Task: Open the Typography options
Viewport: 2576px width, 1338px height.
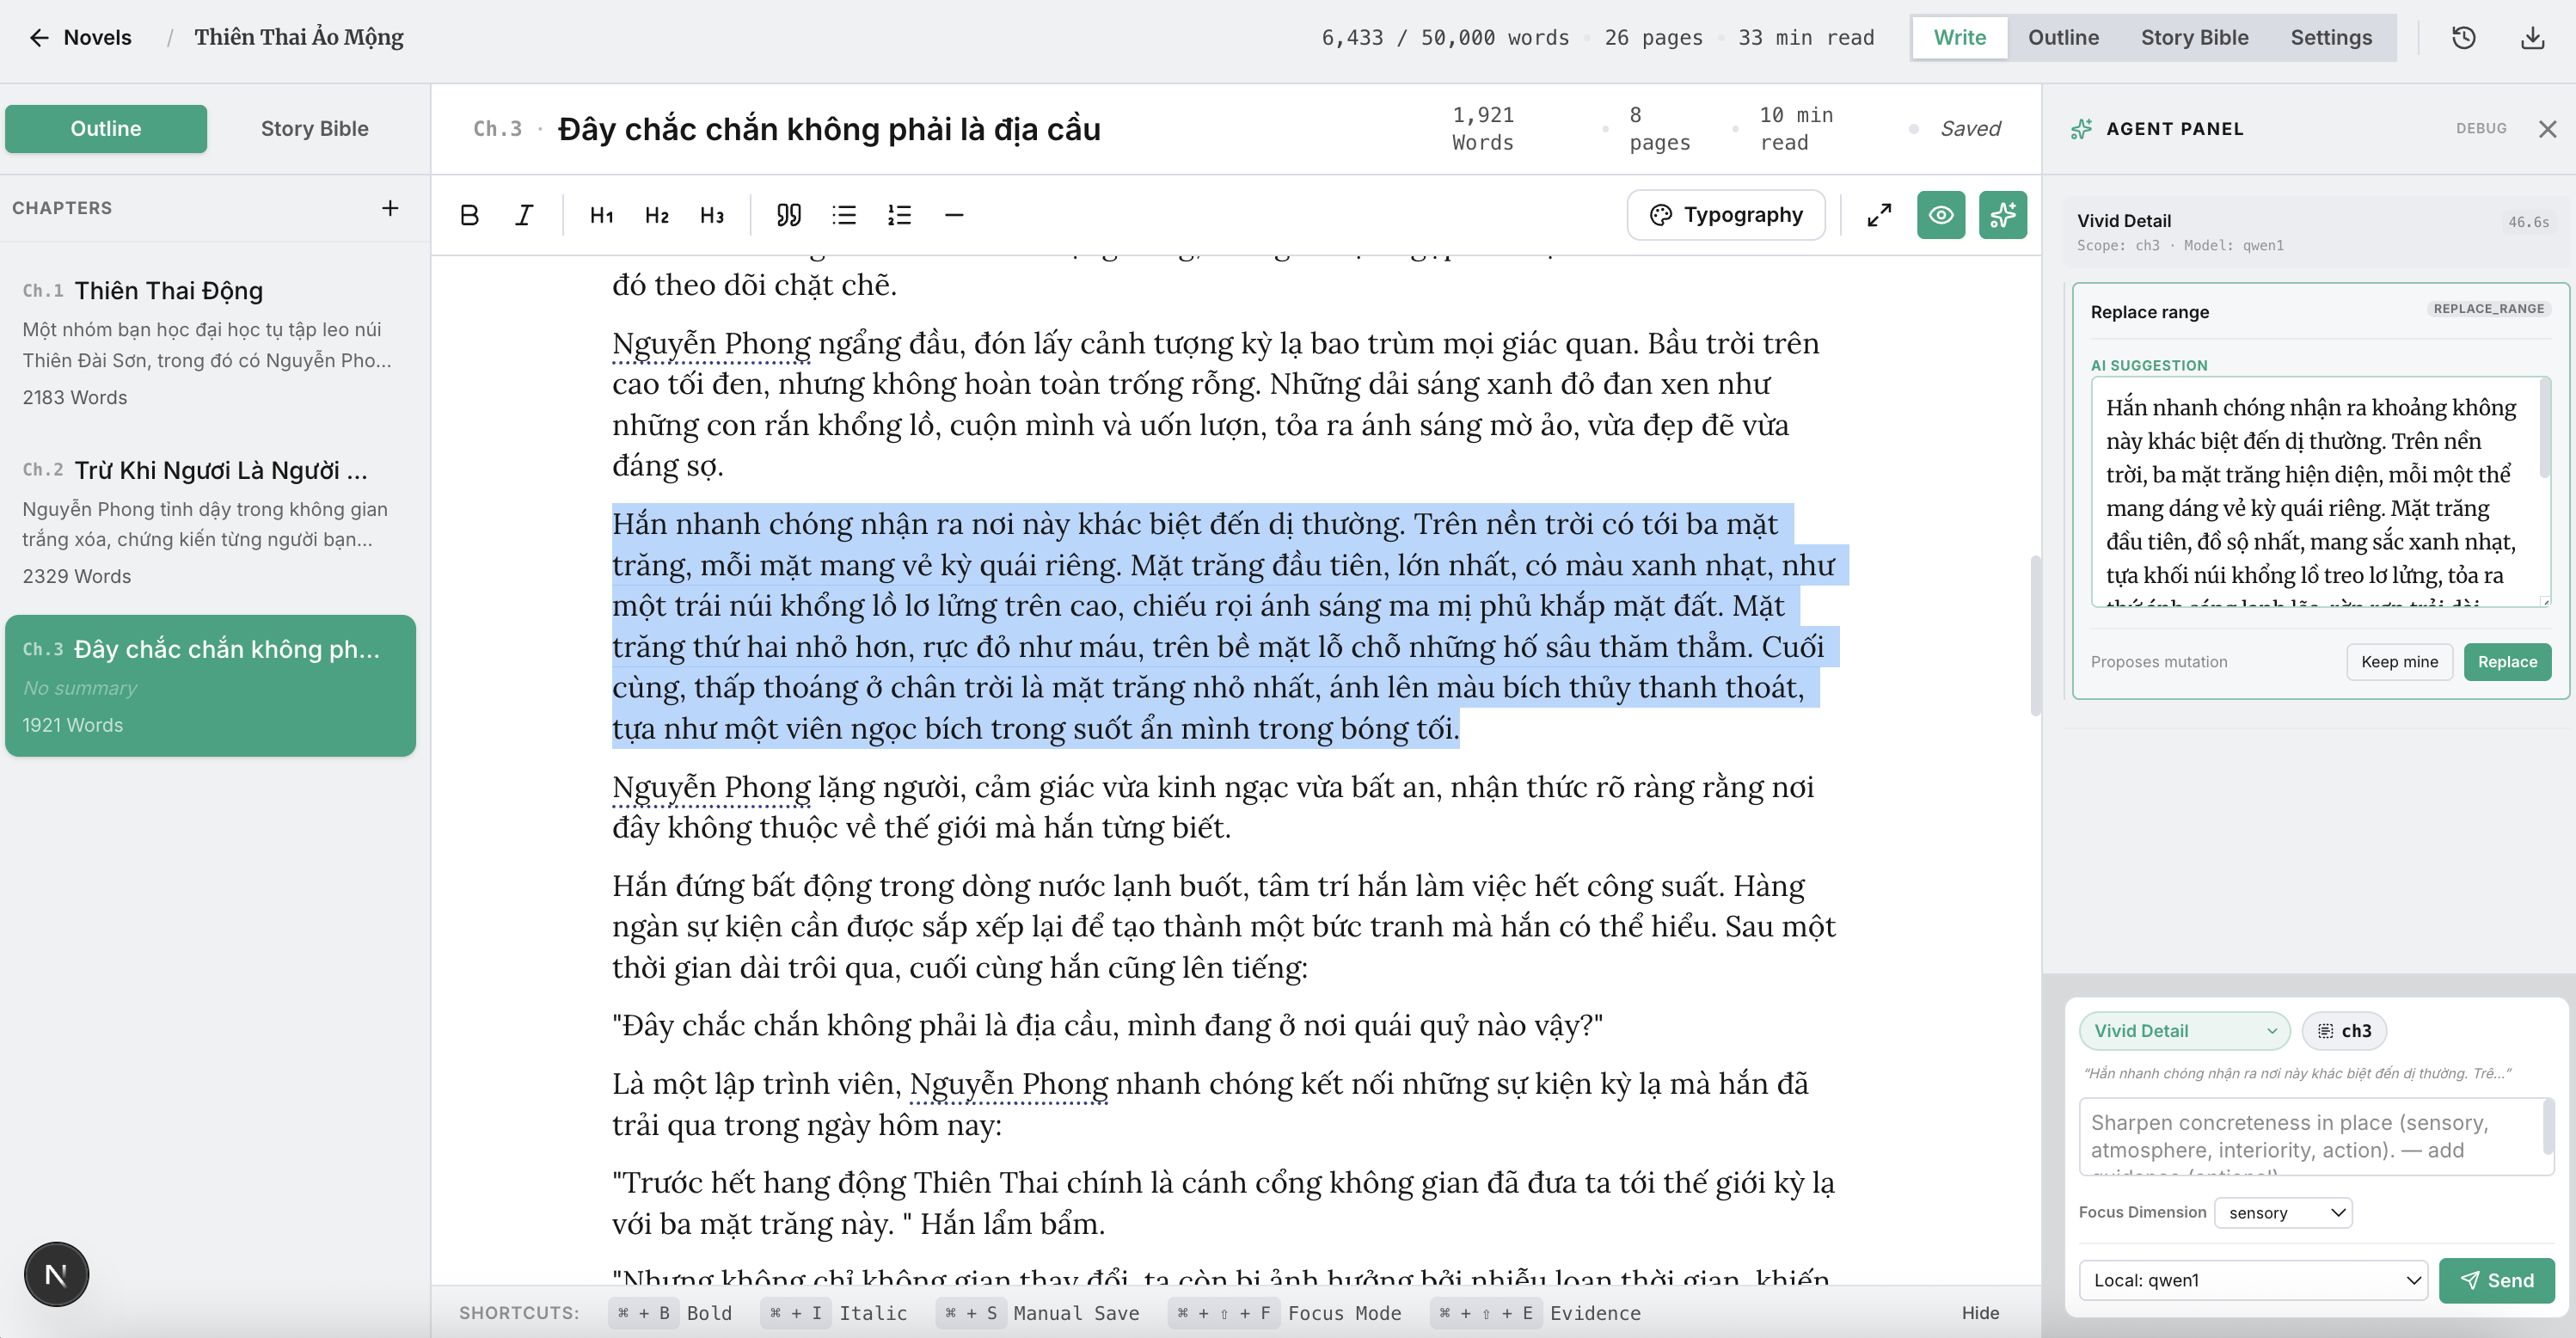Action: (1726, 215)
